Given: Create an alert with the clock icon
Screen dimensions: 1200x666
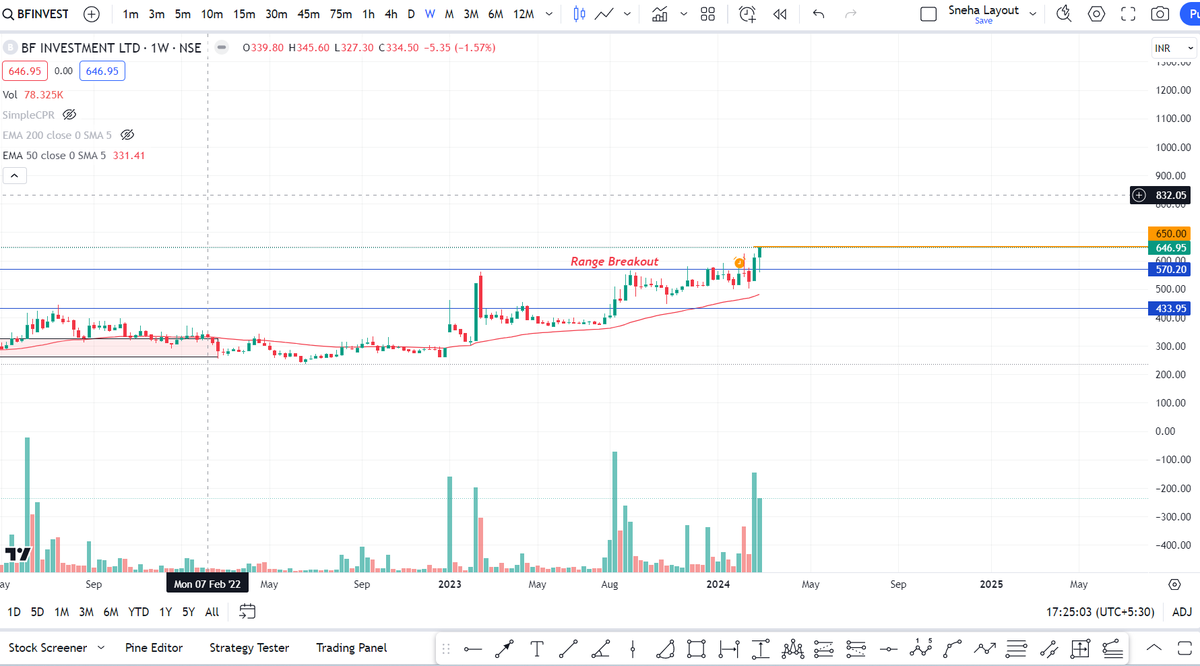Looking at the screenshot, I should click(748, 14).
